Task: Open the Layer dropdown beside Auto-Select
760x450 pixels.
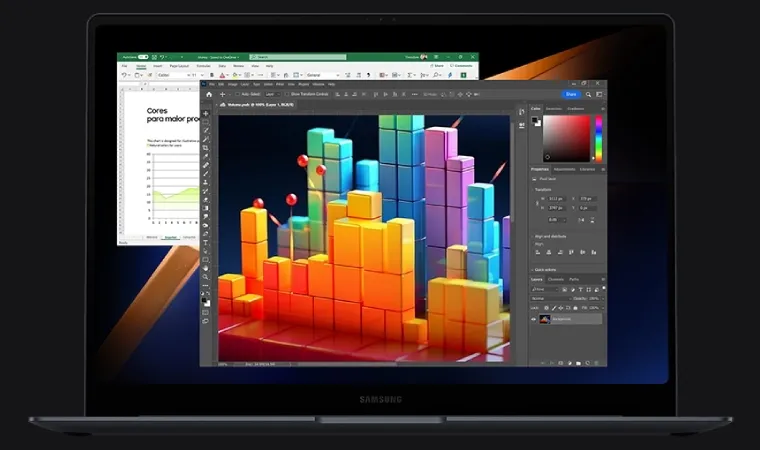Action: 273,95
